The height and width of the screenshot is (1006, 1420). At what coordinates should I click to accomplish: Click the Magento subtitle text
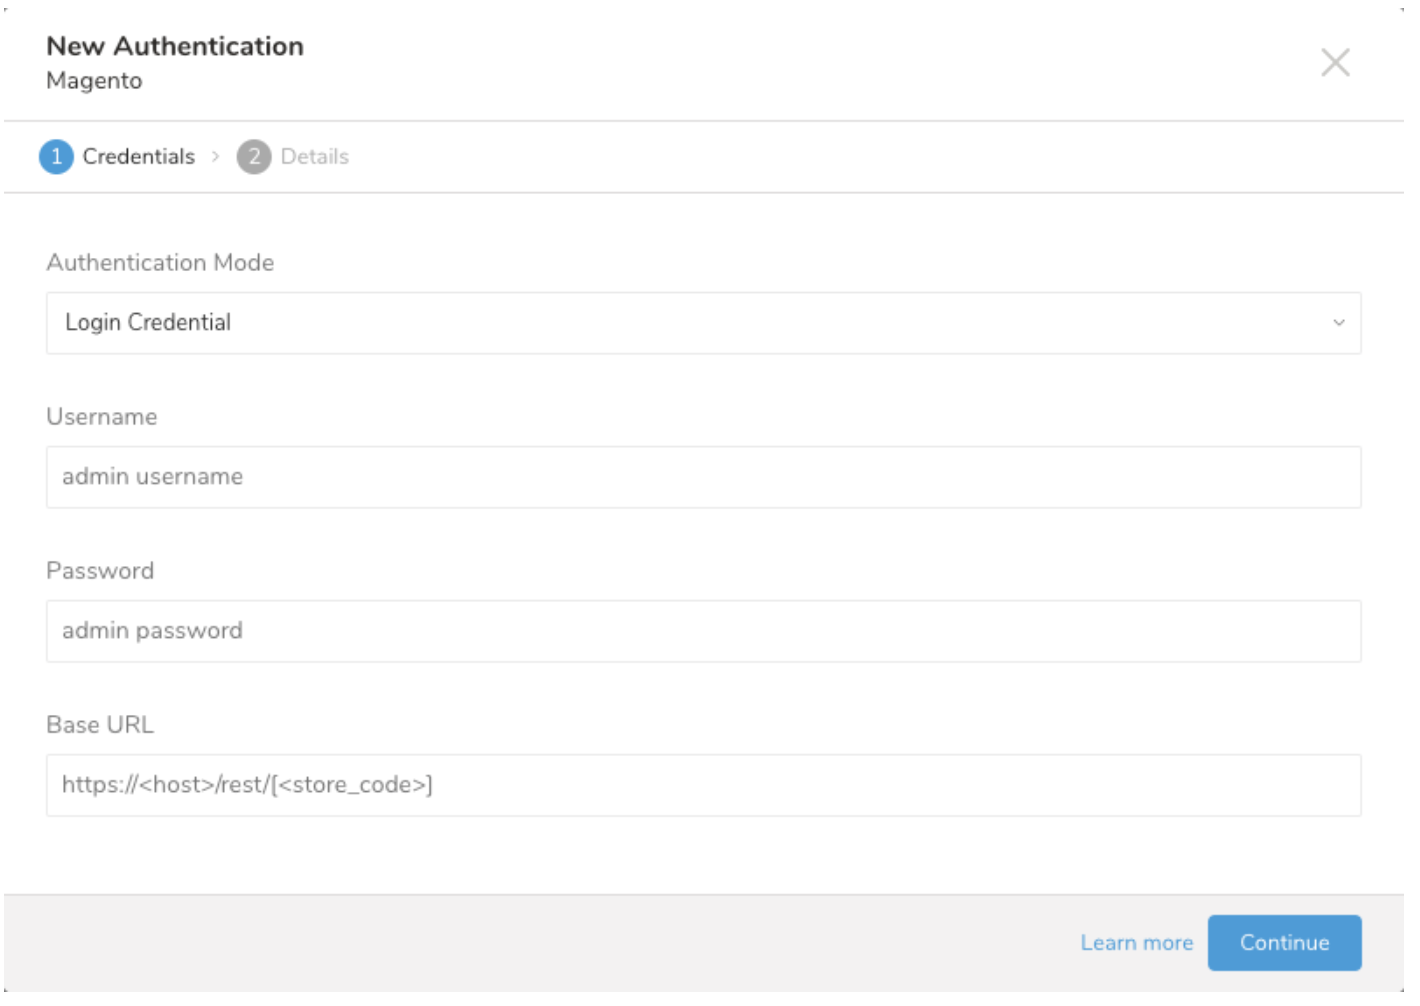click(x=94, y=81)
